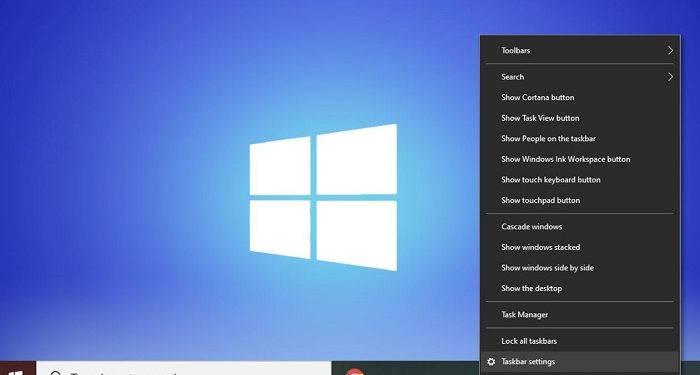Select Show the desktop

(580, 288)
